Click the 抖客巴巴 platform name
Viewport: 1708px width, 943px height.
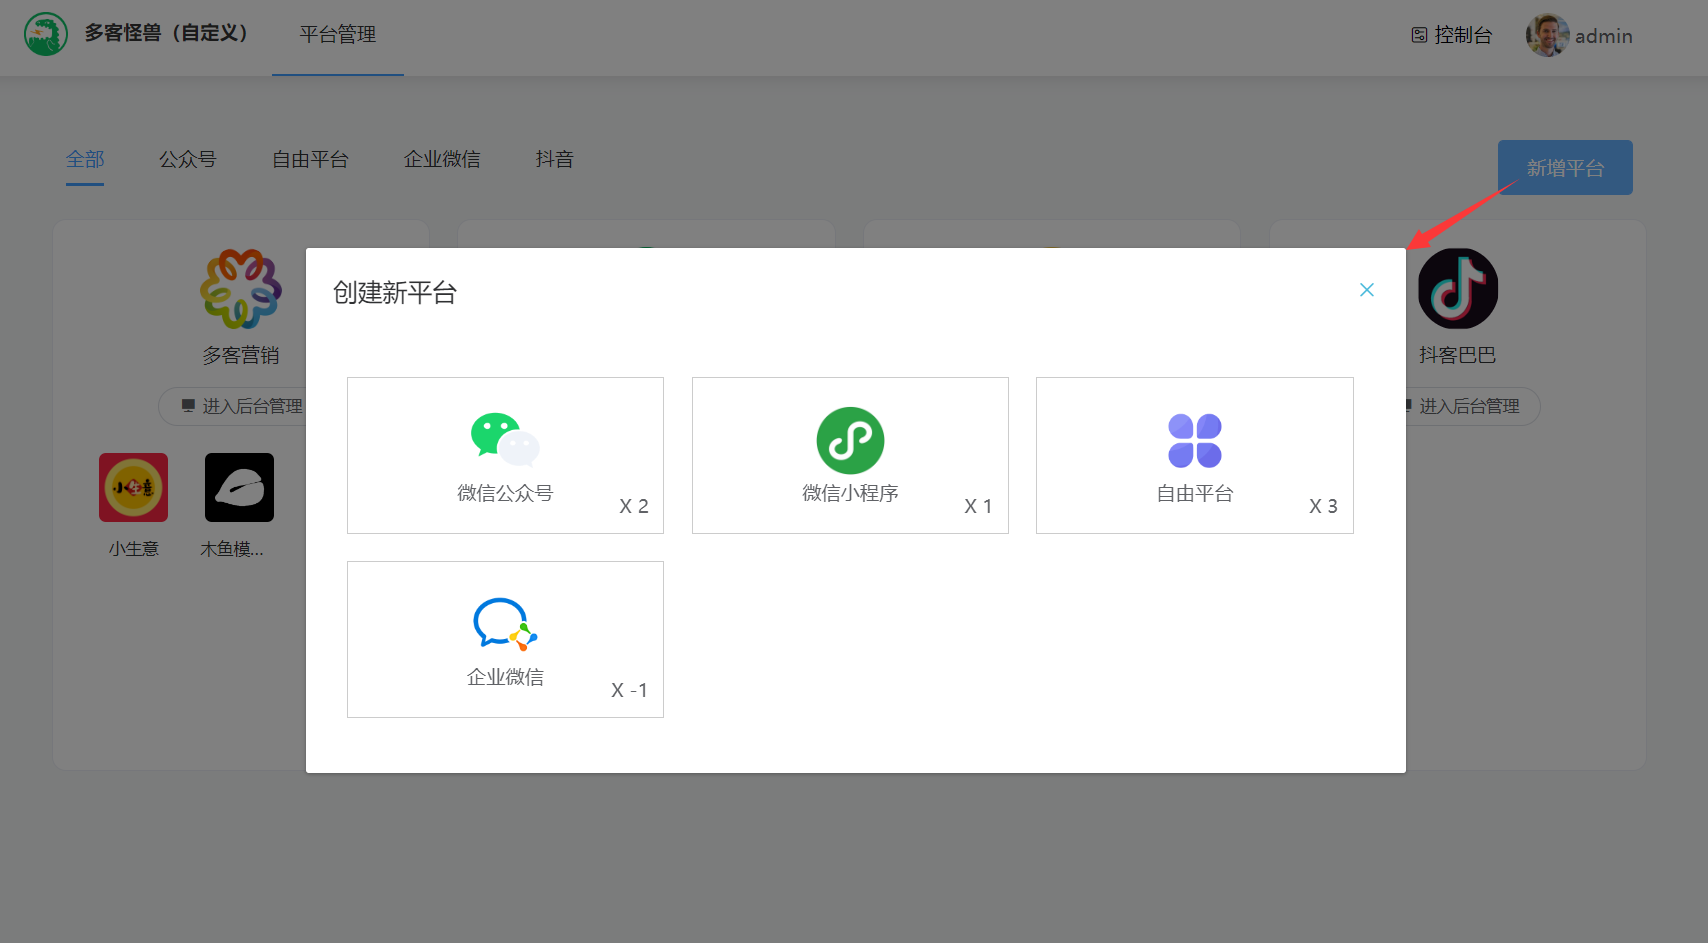[1457, 355]
